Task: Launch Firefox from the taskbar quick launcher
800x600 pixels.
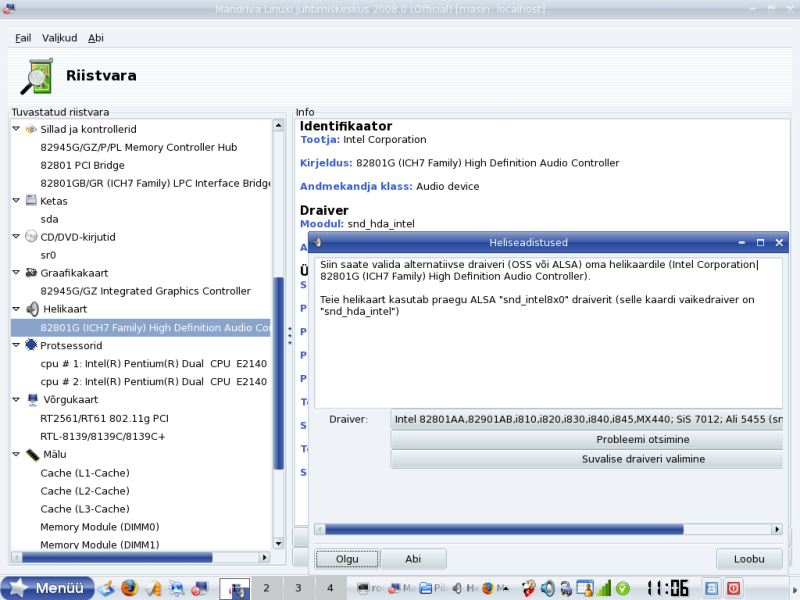Action: [x=130, y=588]
